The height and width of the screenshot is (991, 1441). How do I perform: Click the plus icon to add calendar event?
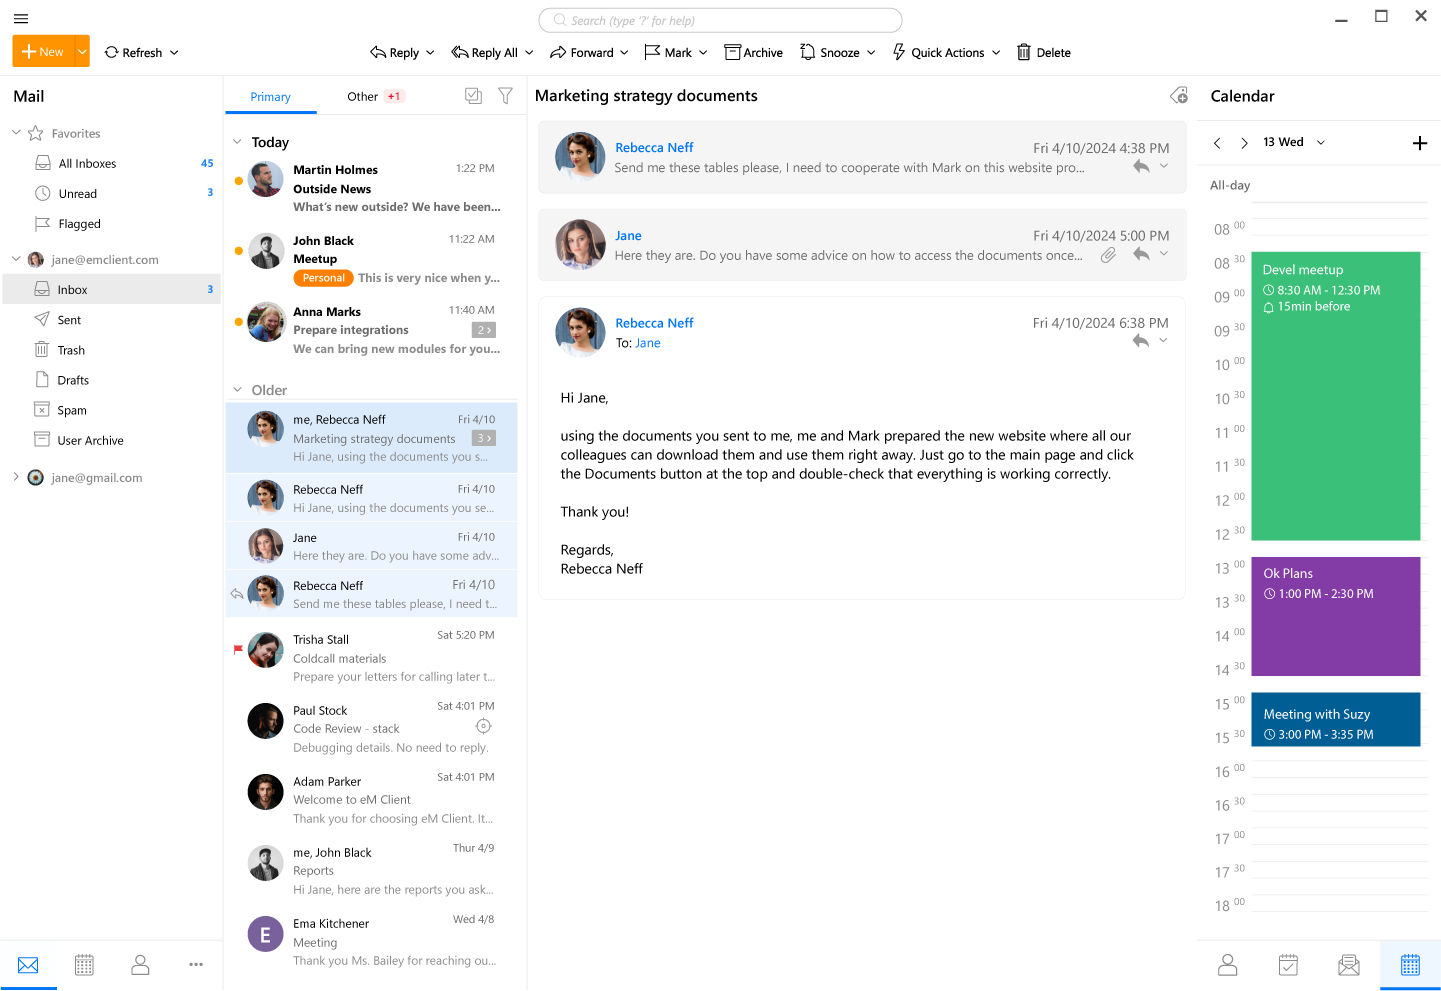[x=1420, y=143]
